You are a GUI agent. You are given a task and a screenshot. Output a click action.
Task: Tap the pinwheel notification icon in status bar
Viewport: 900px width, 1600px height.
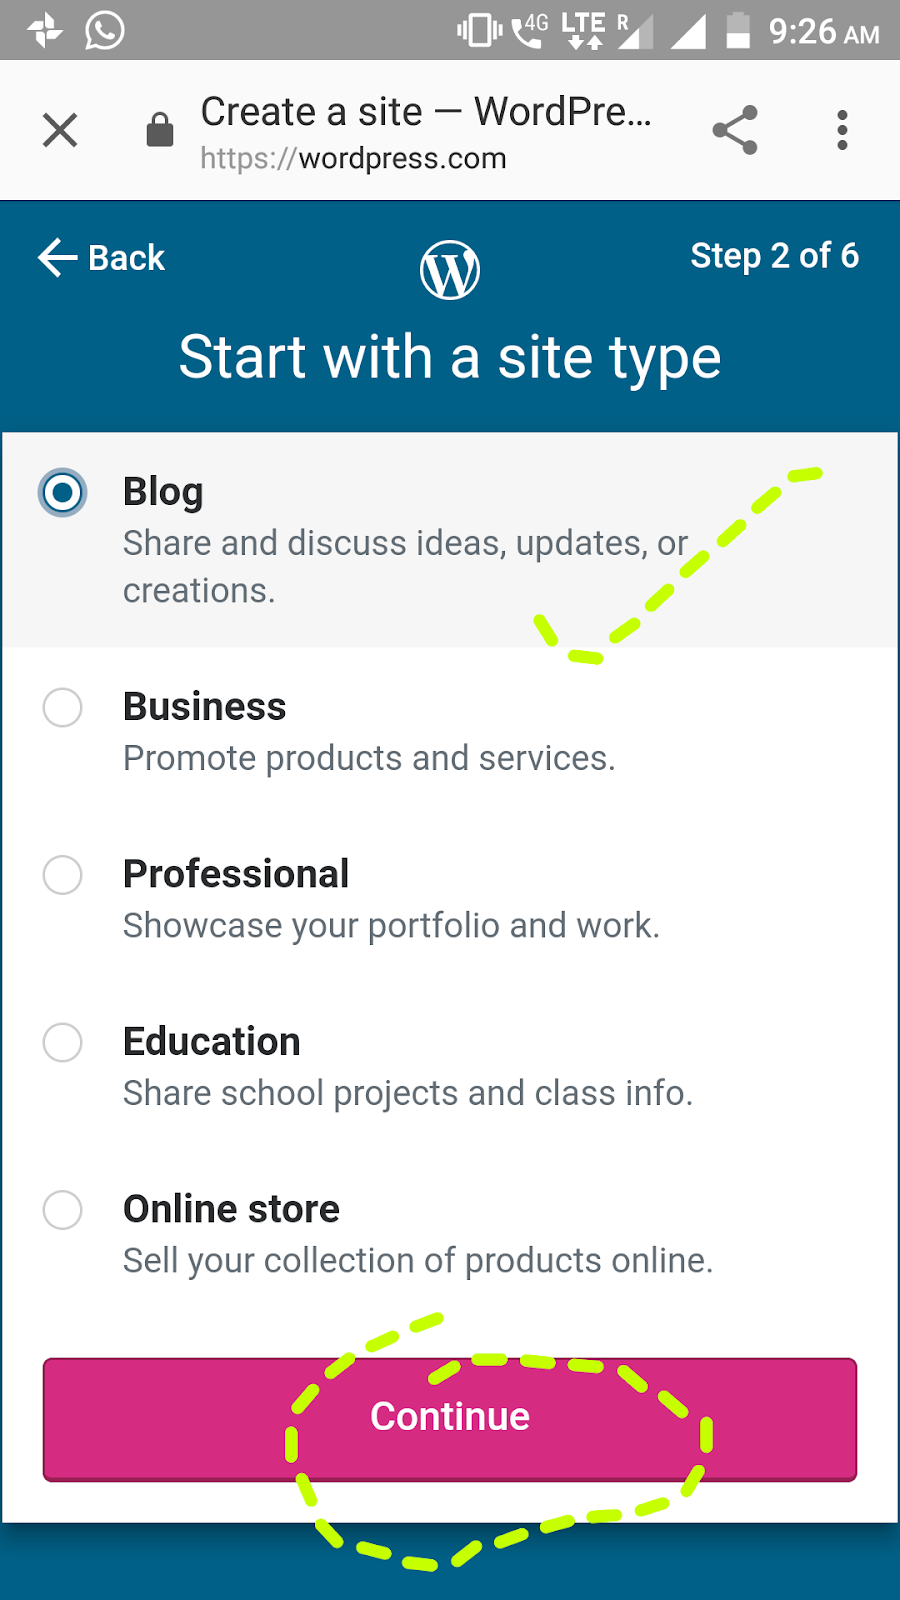[x=45, y=30]
